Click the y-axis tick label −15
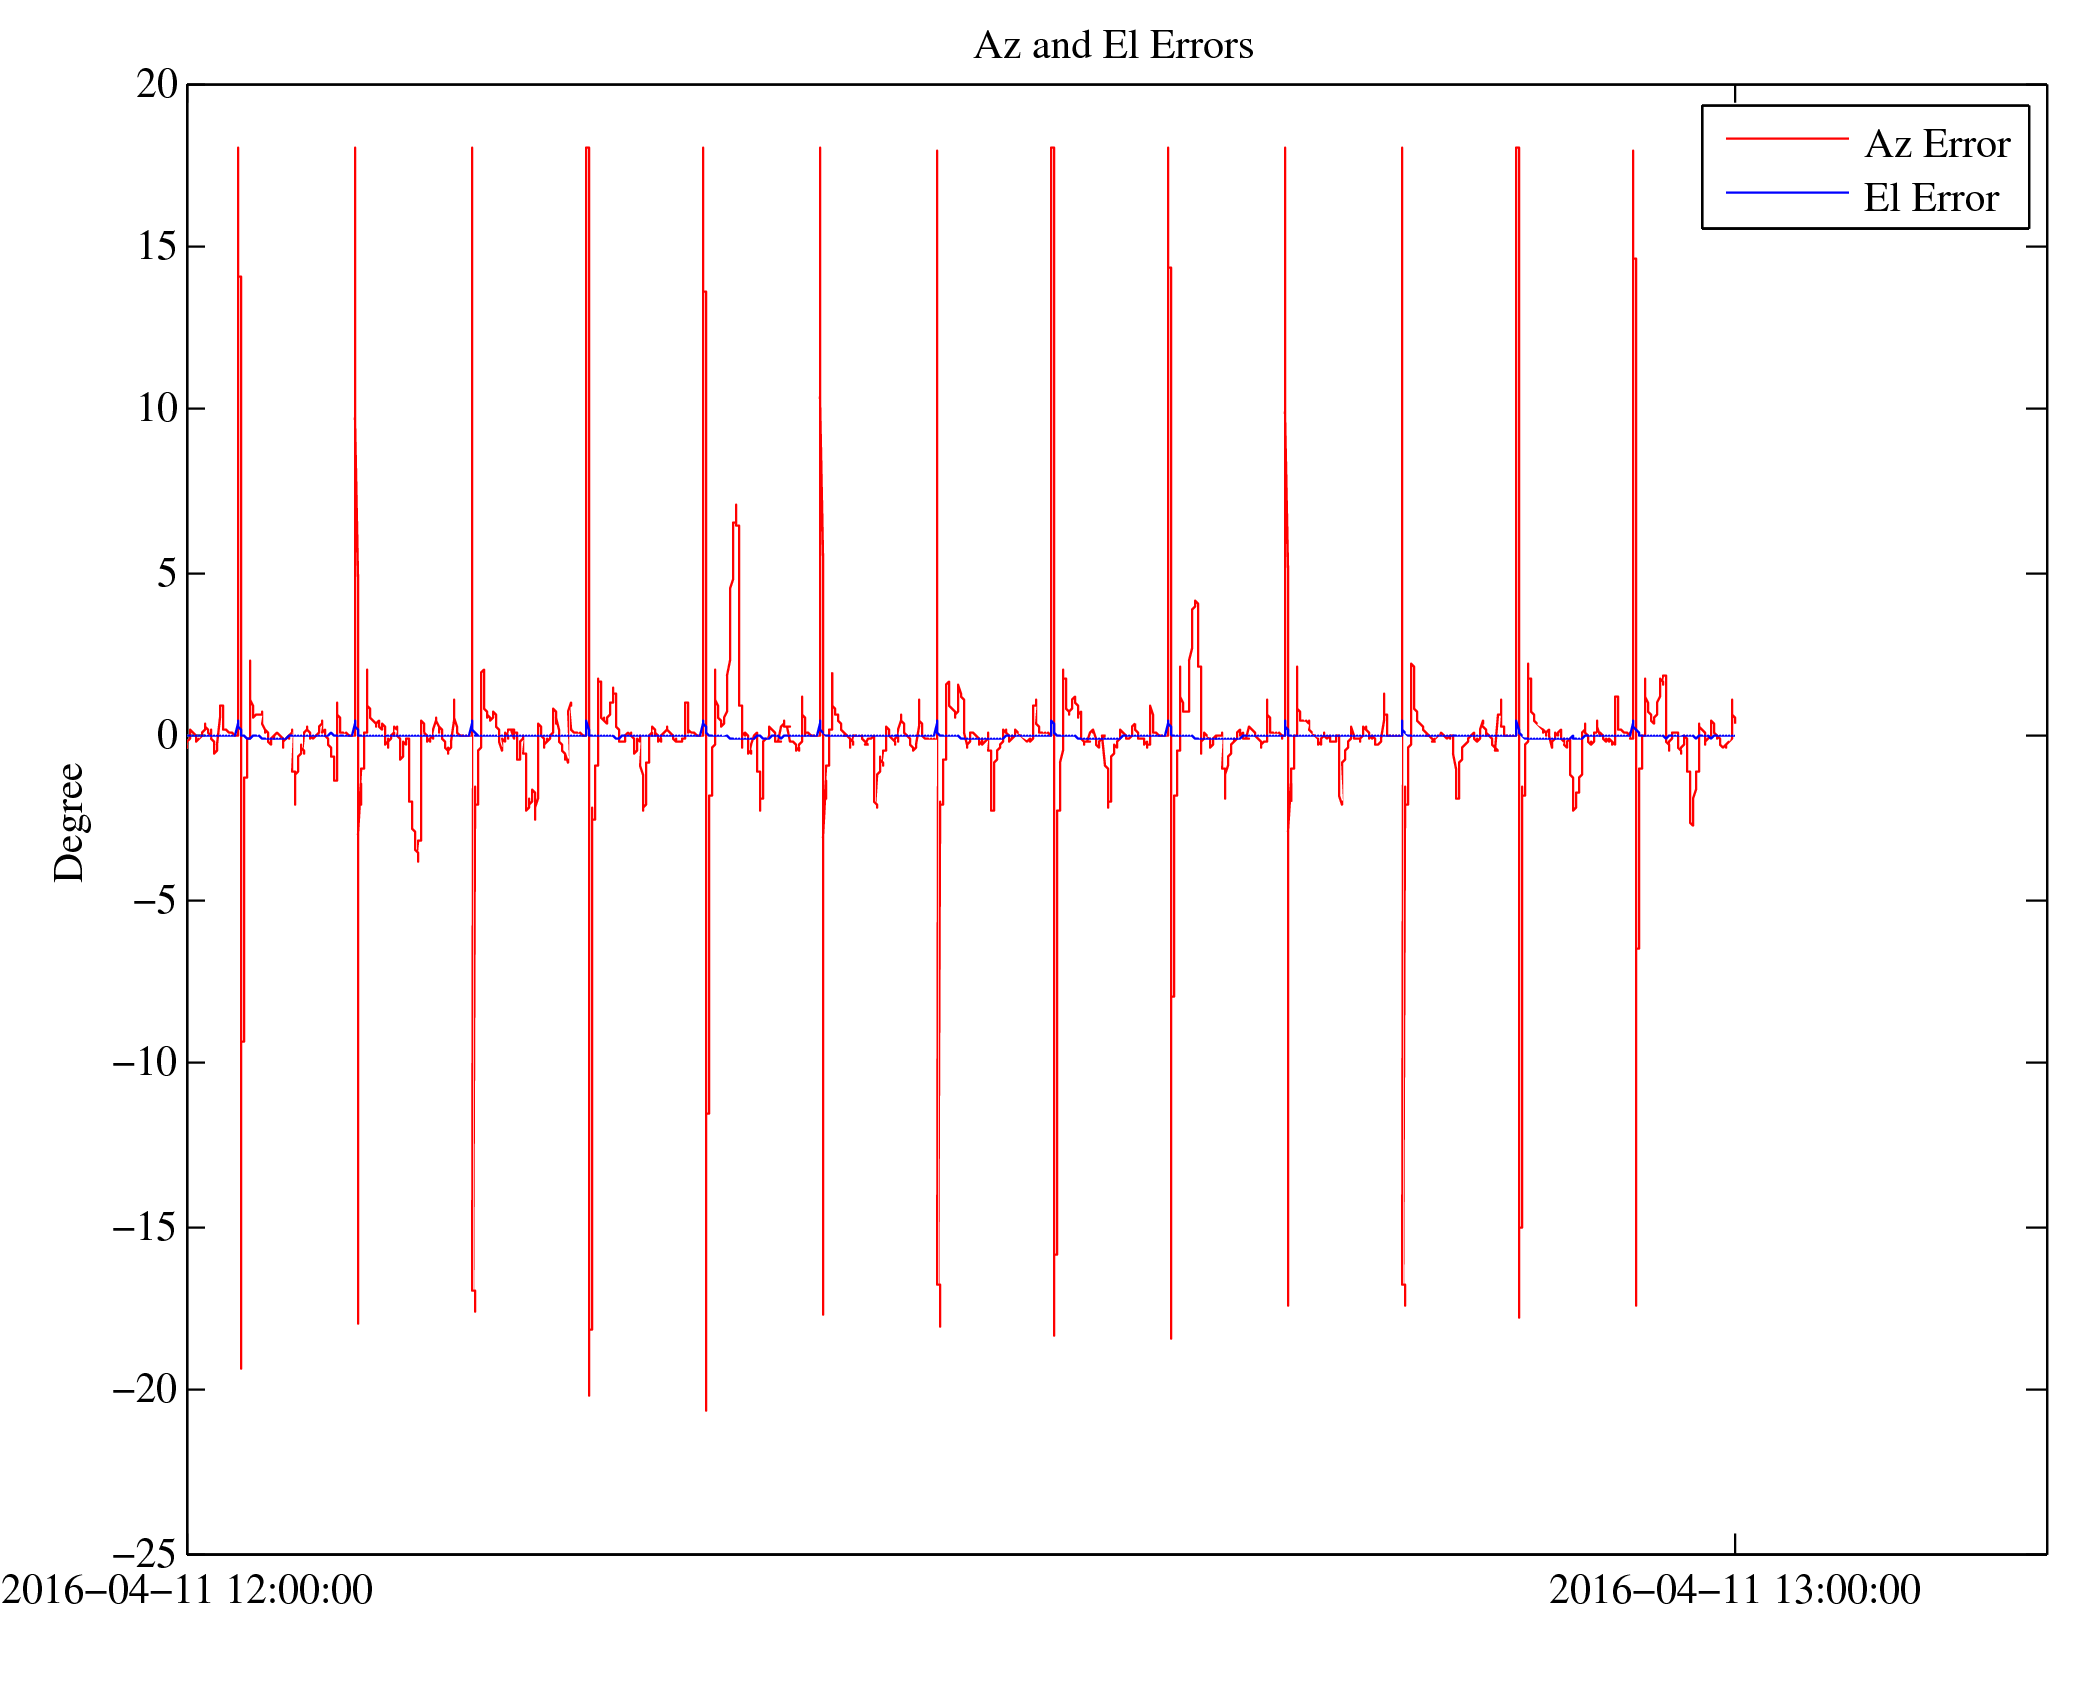The width and height of the screenshot is (2075, 1683). click(x=145, y=1227)
